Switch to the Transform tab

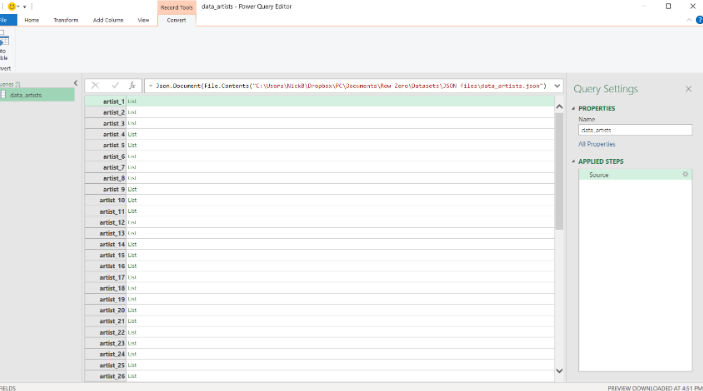[x=66, y=20]
